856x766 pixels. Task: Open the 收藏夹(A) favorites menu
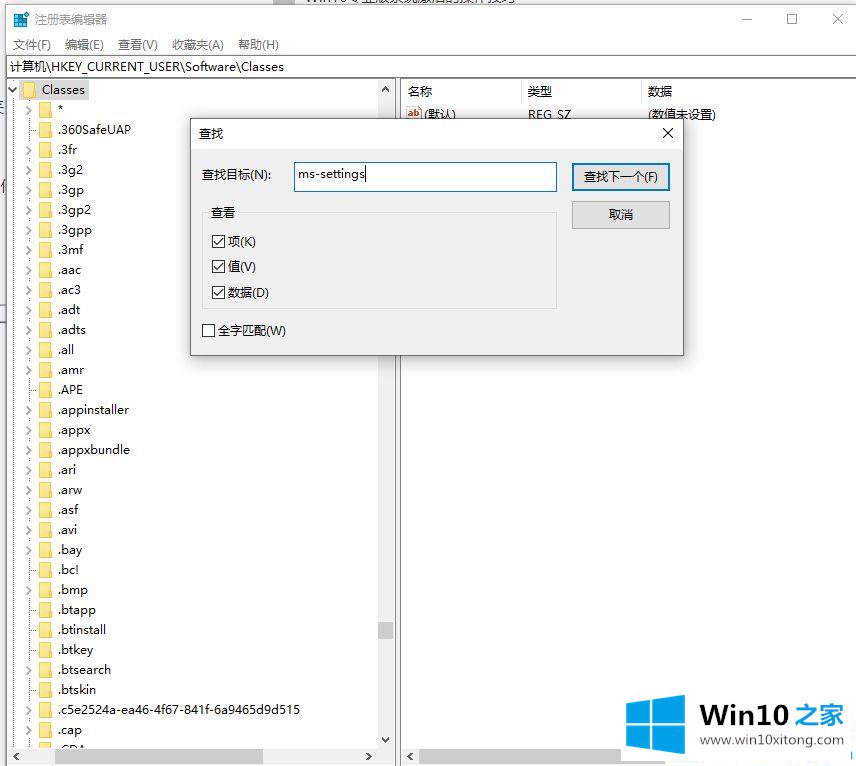click(197, 45)
